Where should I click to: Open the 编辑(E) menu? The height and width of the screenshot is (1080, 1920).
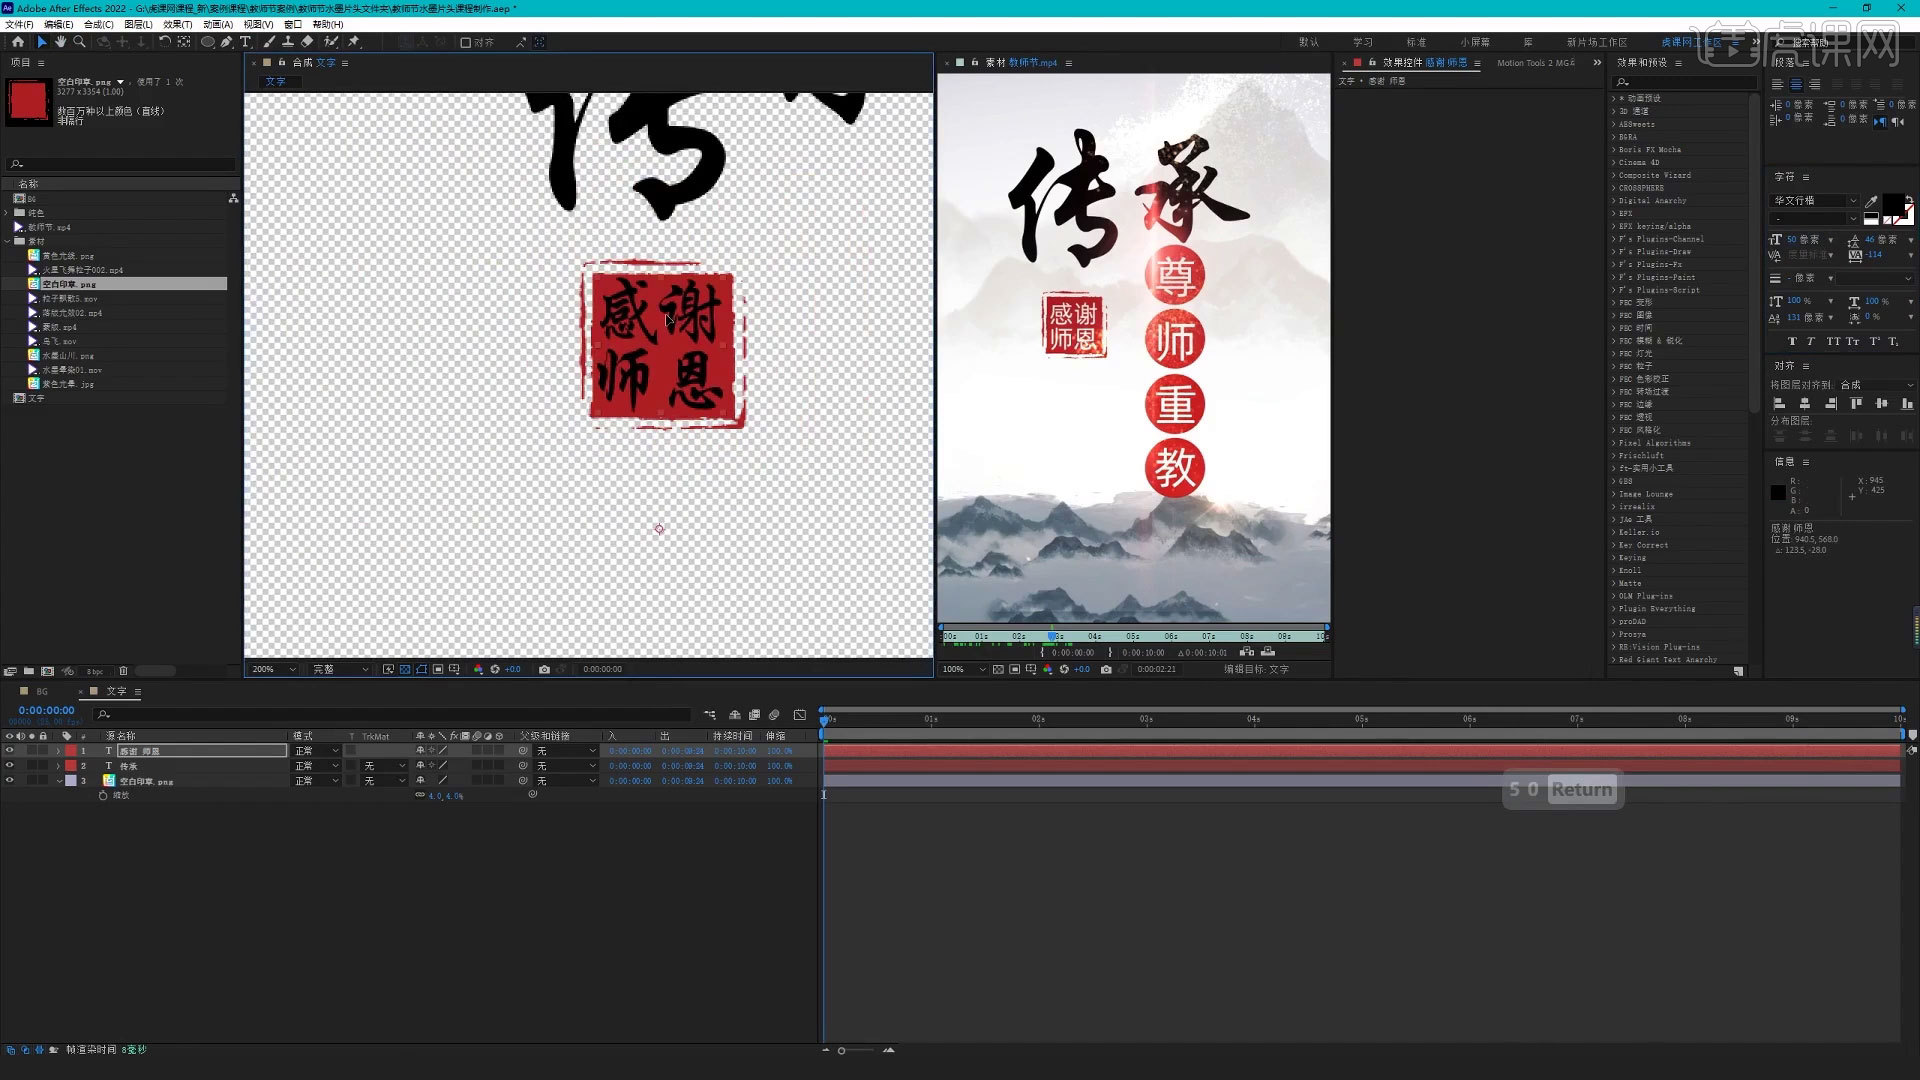click(x=58, y=24)
